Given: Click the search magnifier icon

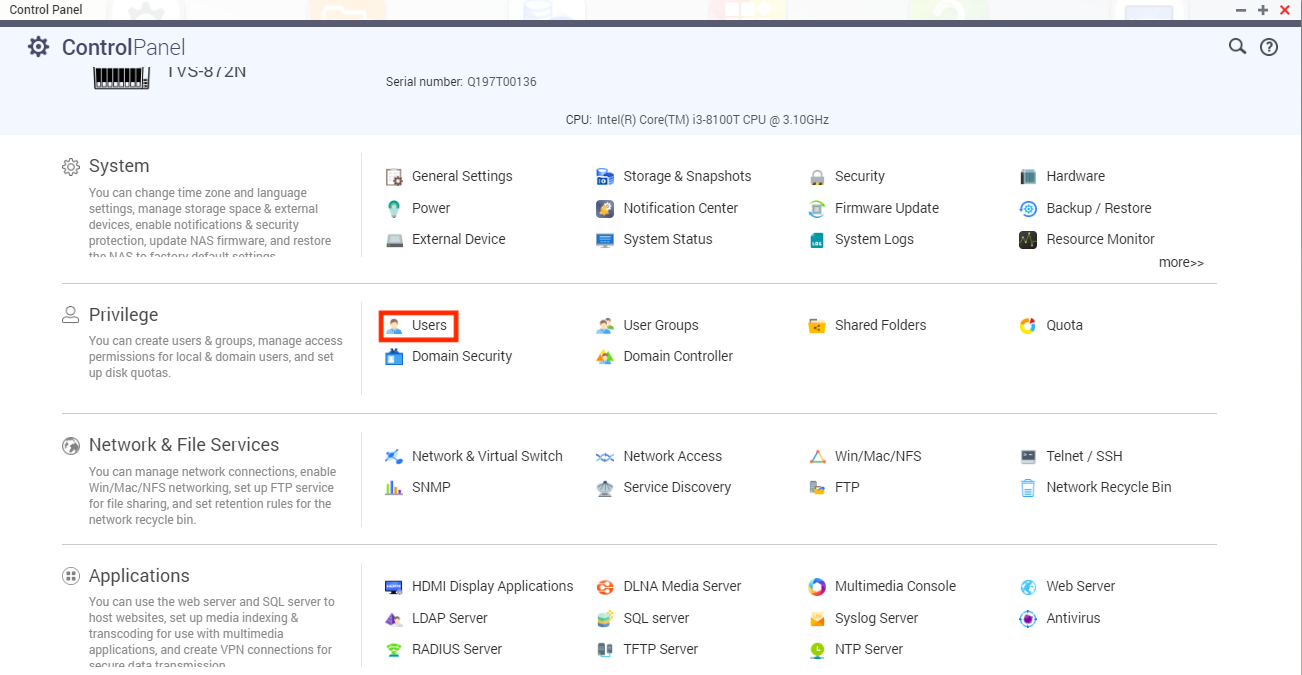Looking at the screenshot, I should click(x=1237, y=47).
